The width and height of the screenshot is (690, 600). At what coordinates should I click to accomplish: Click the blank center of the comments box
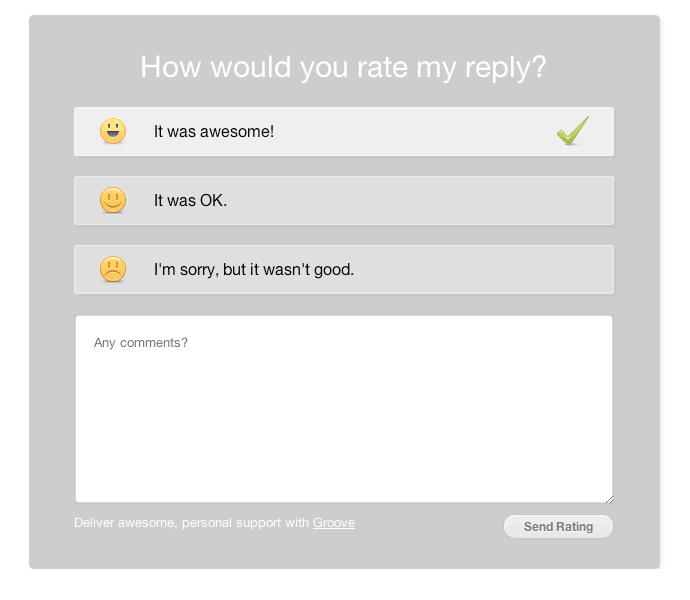tap(344, 410)
